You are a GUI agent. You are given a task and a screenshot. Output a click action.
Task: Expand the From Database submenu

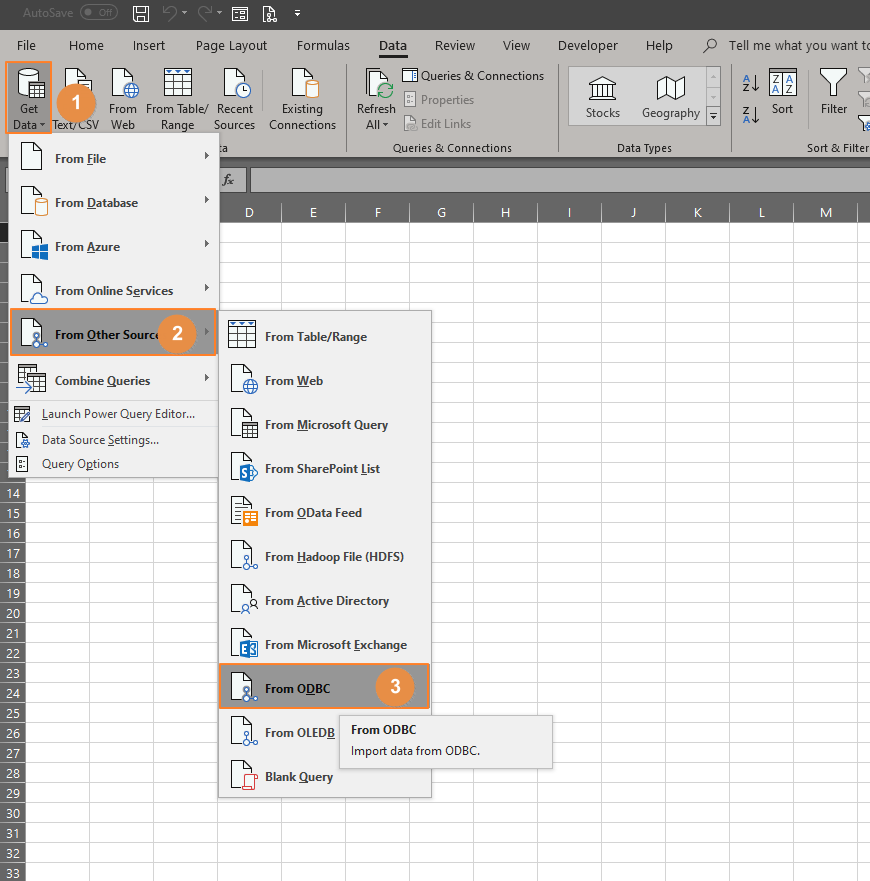point(114,202)
